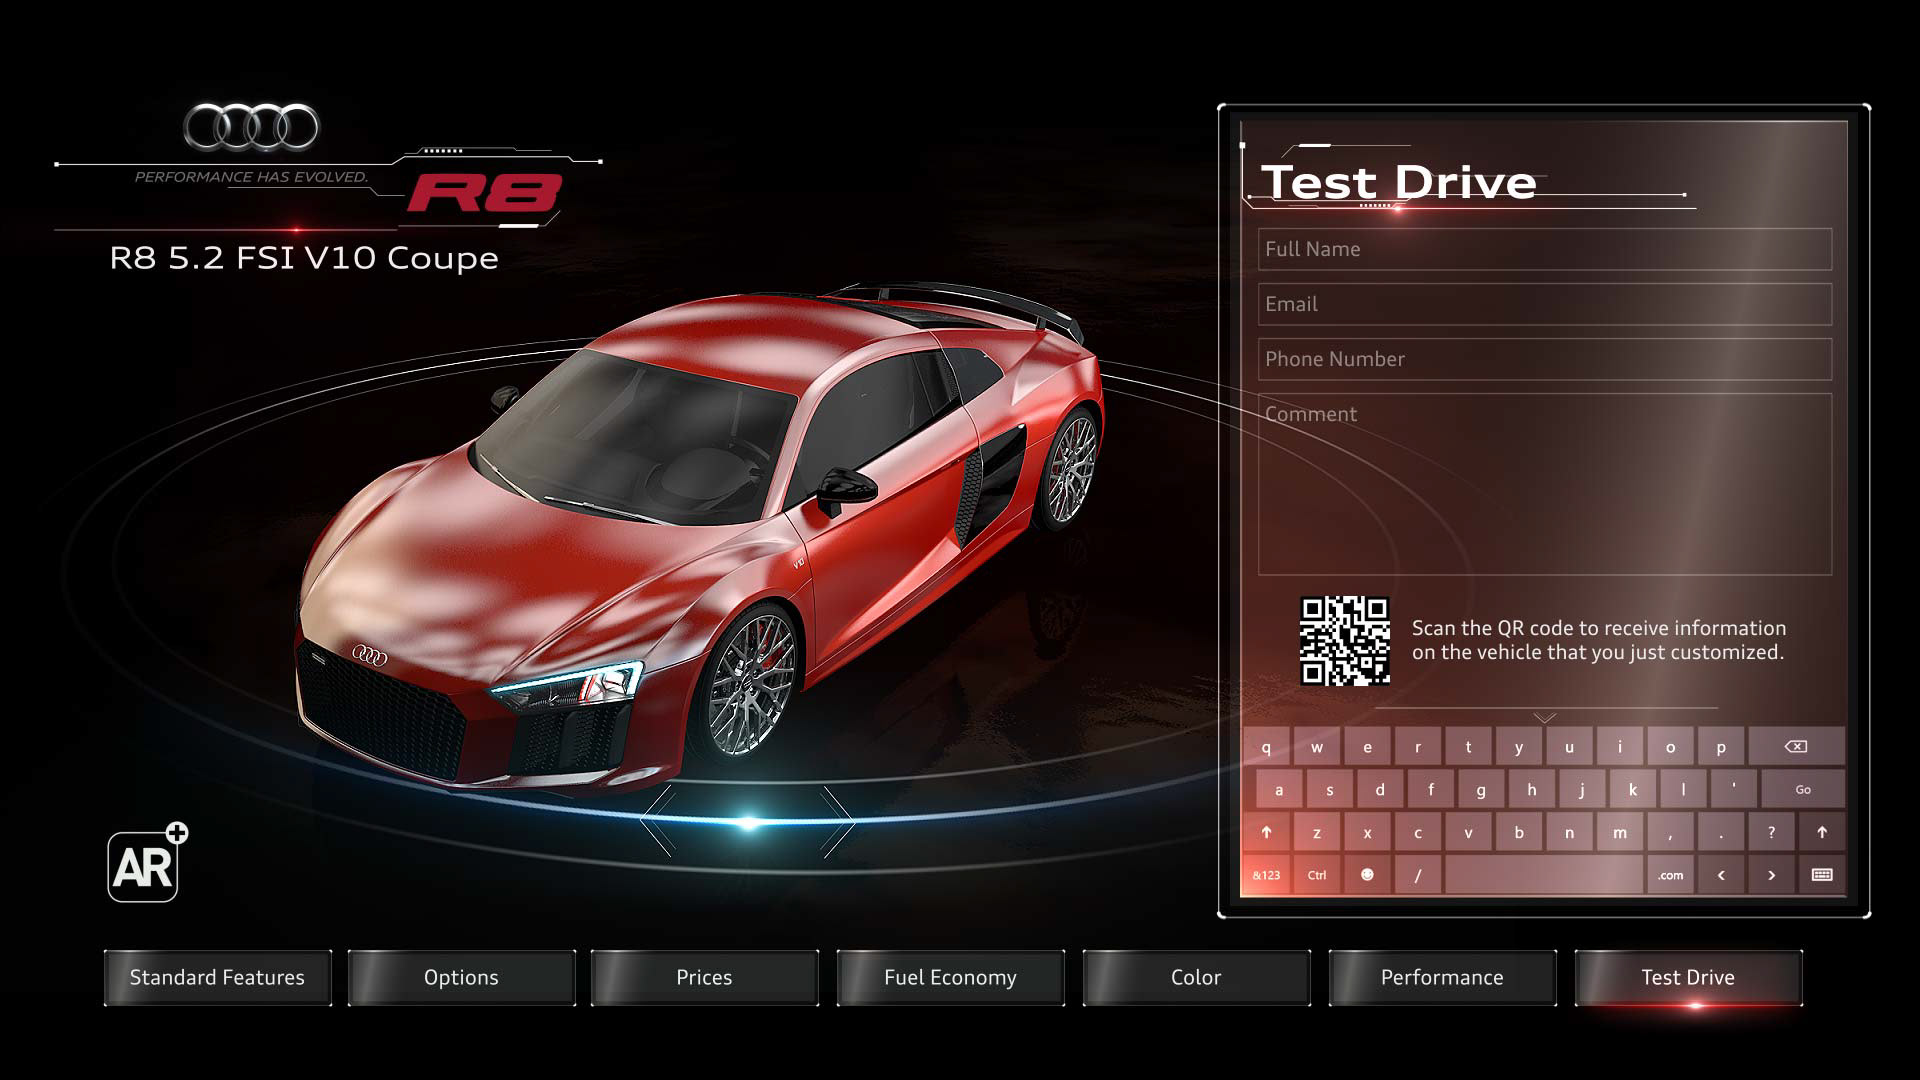Image resolution: width=1920 pixels, height=1080 pixels.
Task: Tap the question mark key
Action: [x=1771, y=832]
